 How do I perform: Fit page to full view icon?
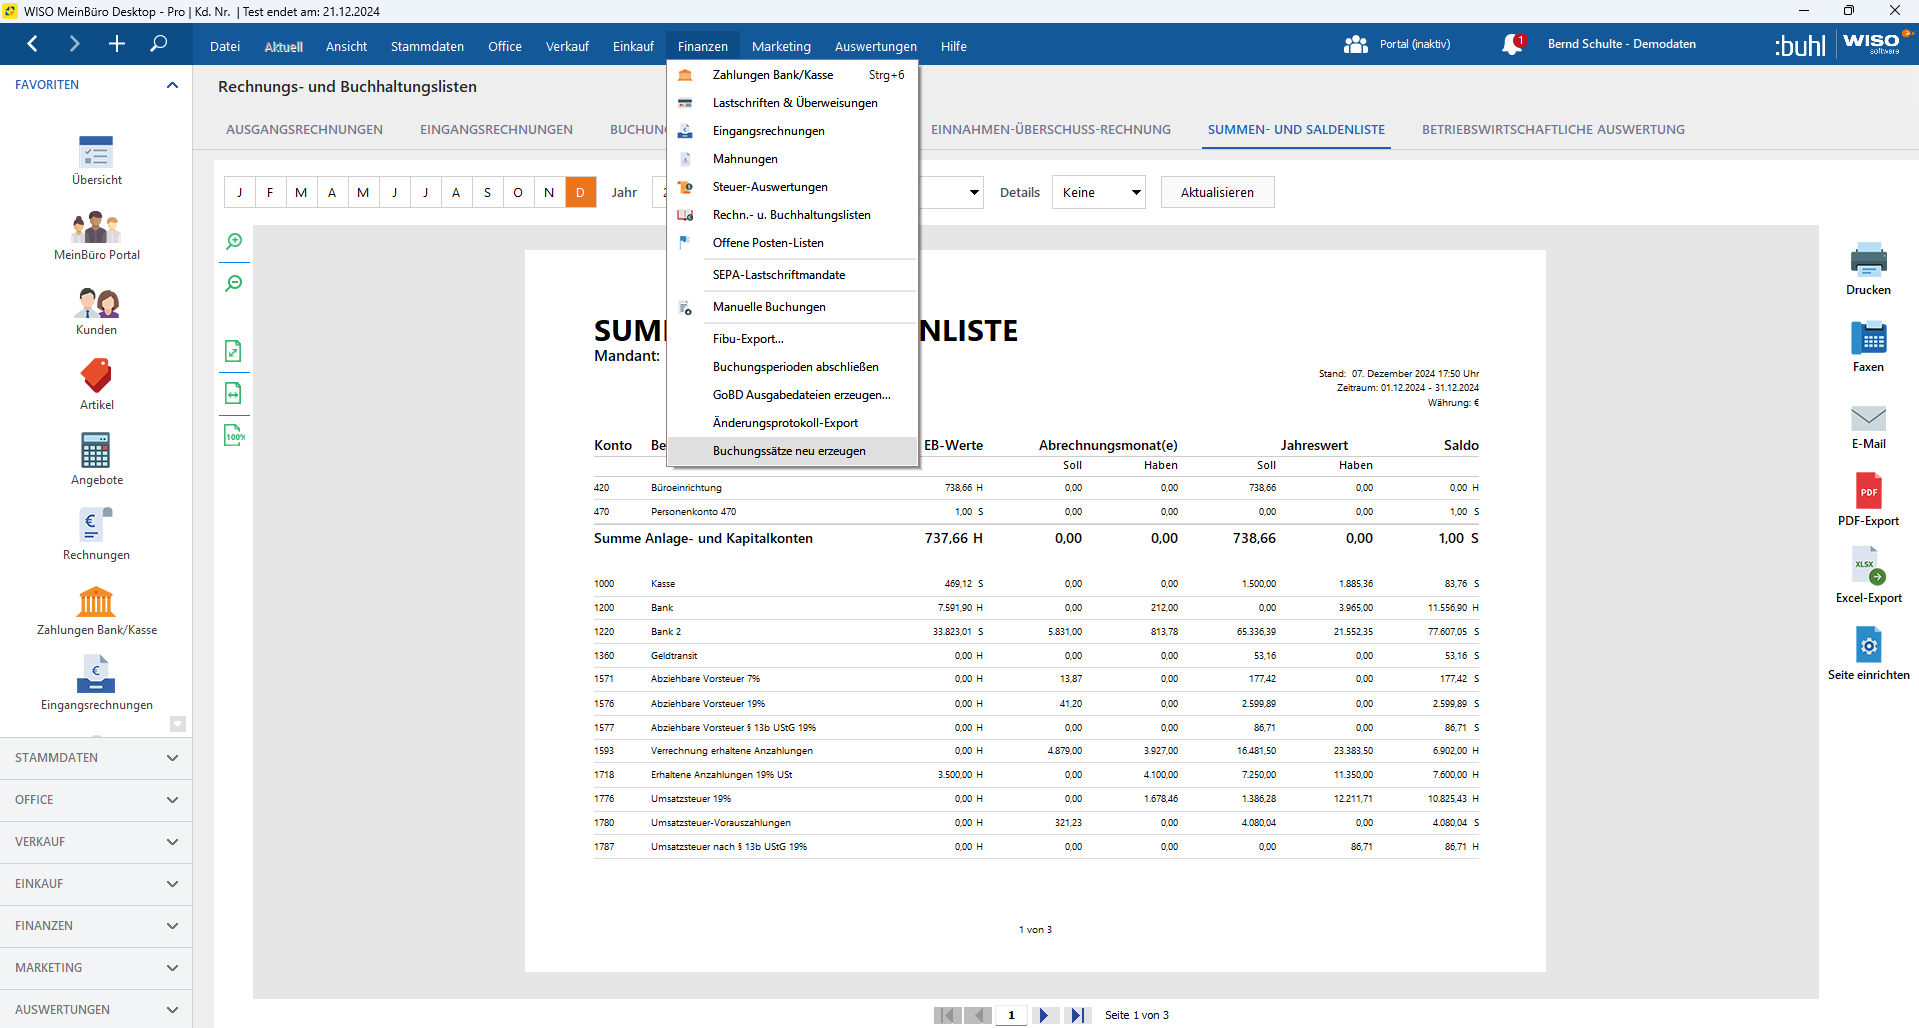pos(234,351)
